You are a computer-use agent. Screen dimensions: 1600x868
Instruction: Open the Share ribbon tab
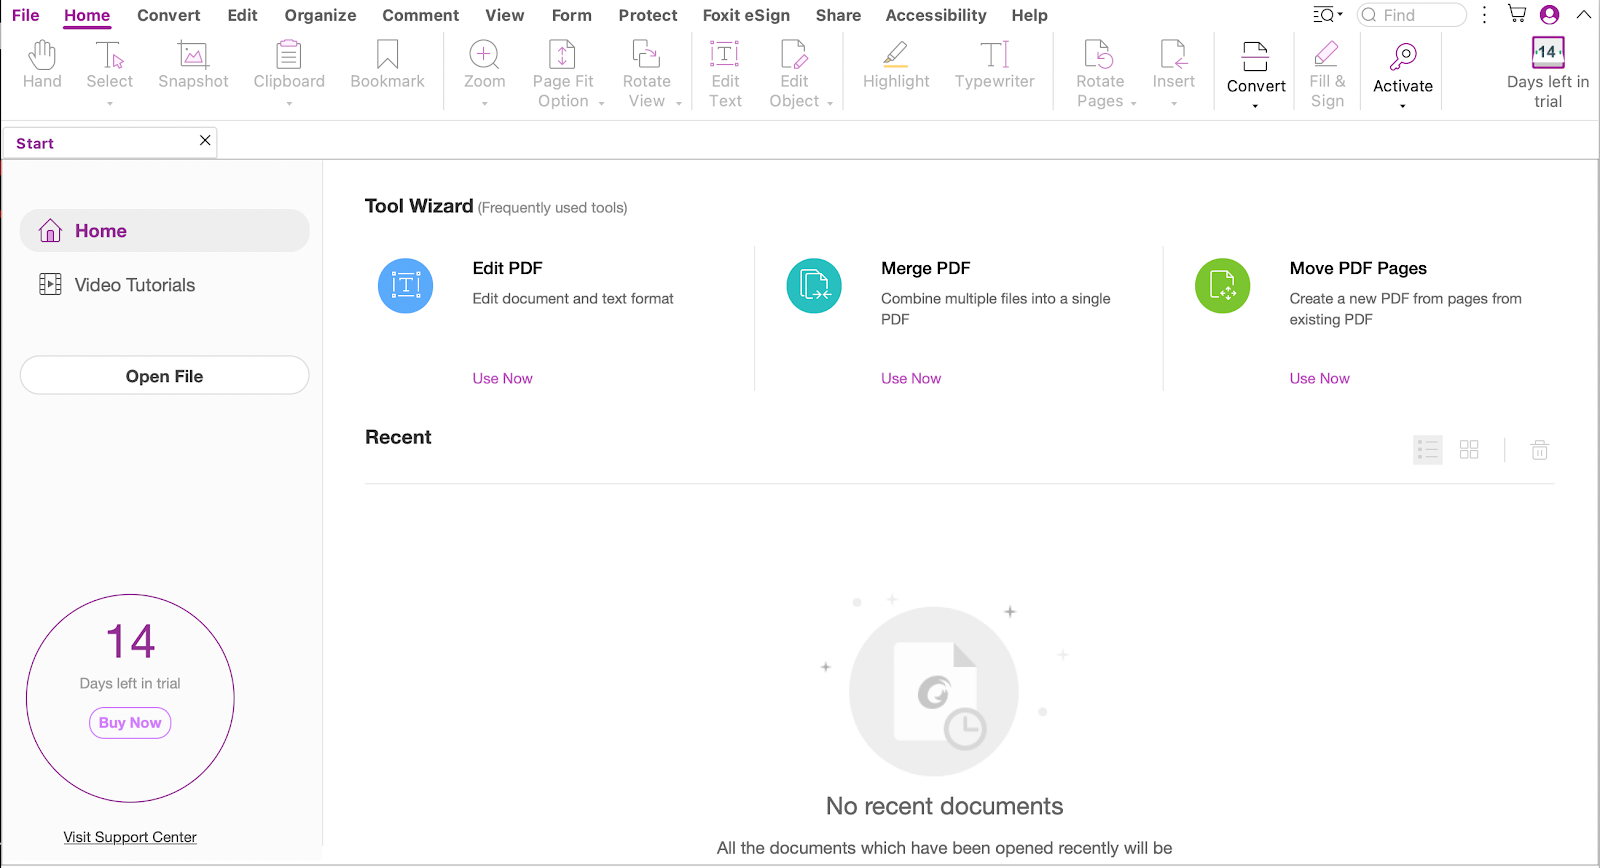click(x=838, y=15)
